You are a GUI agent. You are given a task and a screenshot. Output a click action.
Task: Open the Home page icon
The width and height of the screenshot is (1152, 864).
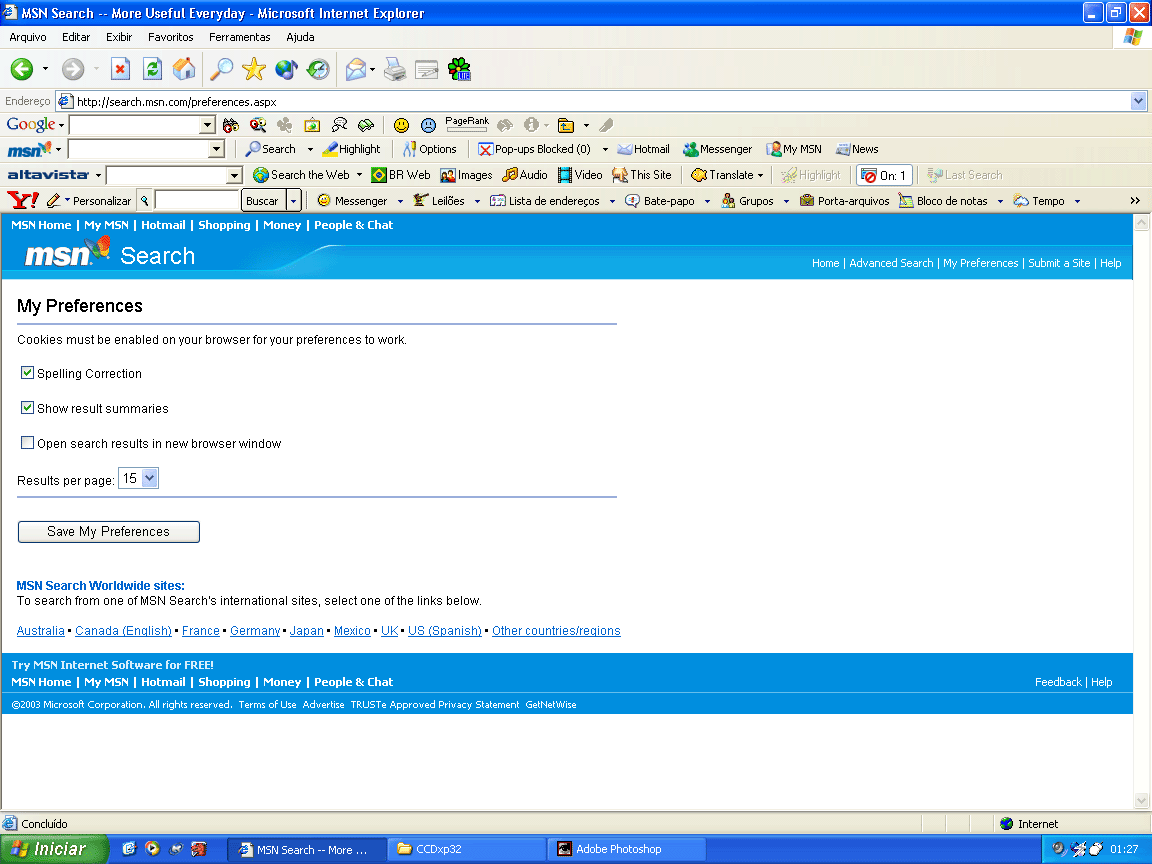click(184, 69)
